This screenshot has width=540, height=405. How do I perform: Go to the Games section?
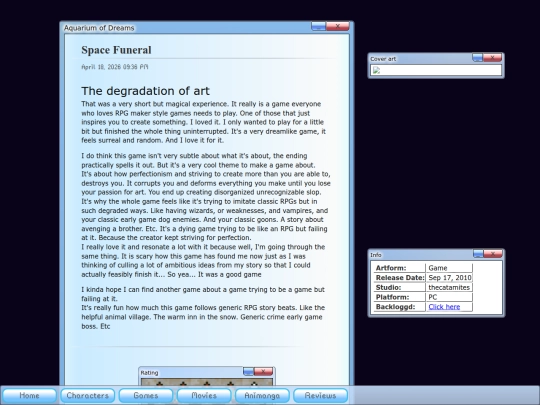tap(146, 395)
